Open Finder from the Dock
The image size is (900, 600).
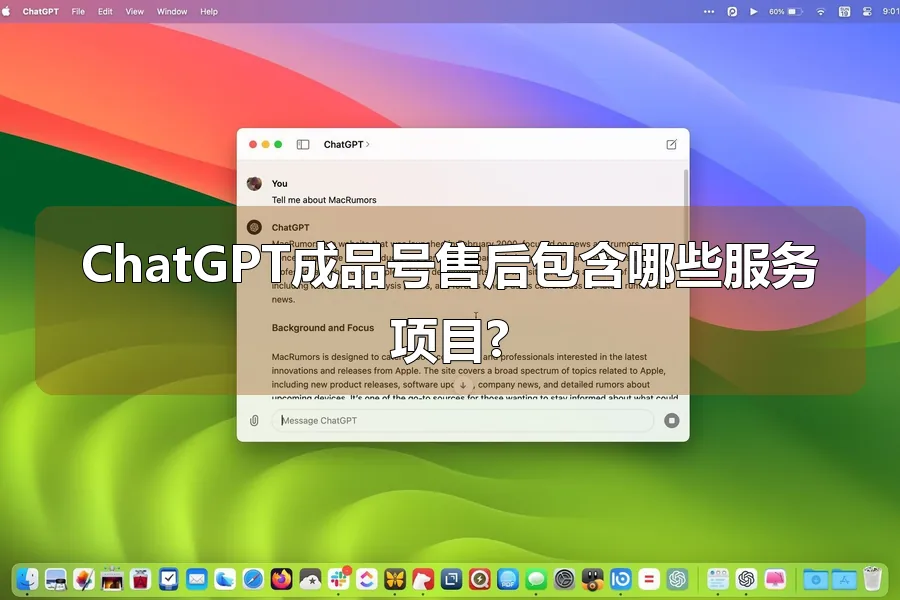tap(27, 579)
